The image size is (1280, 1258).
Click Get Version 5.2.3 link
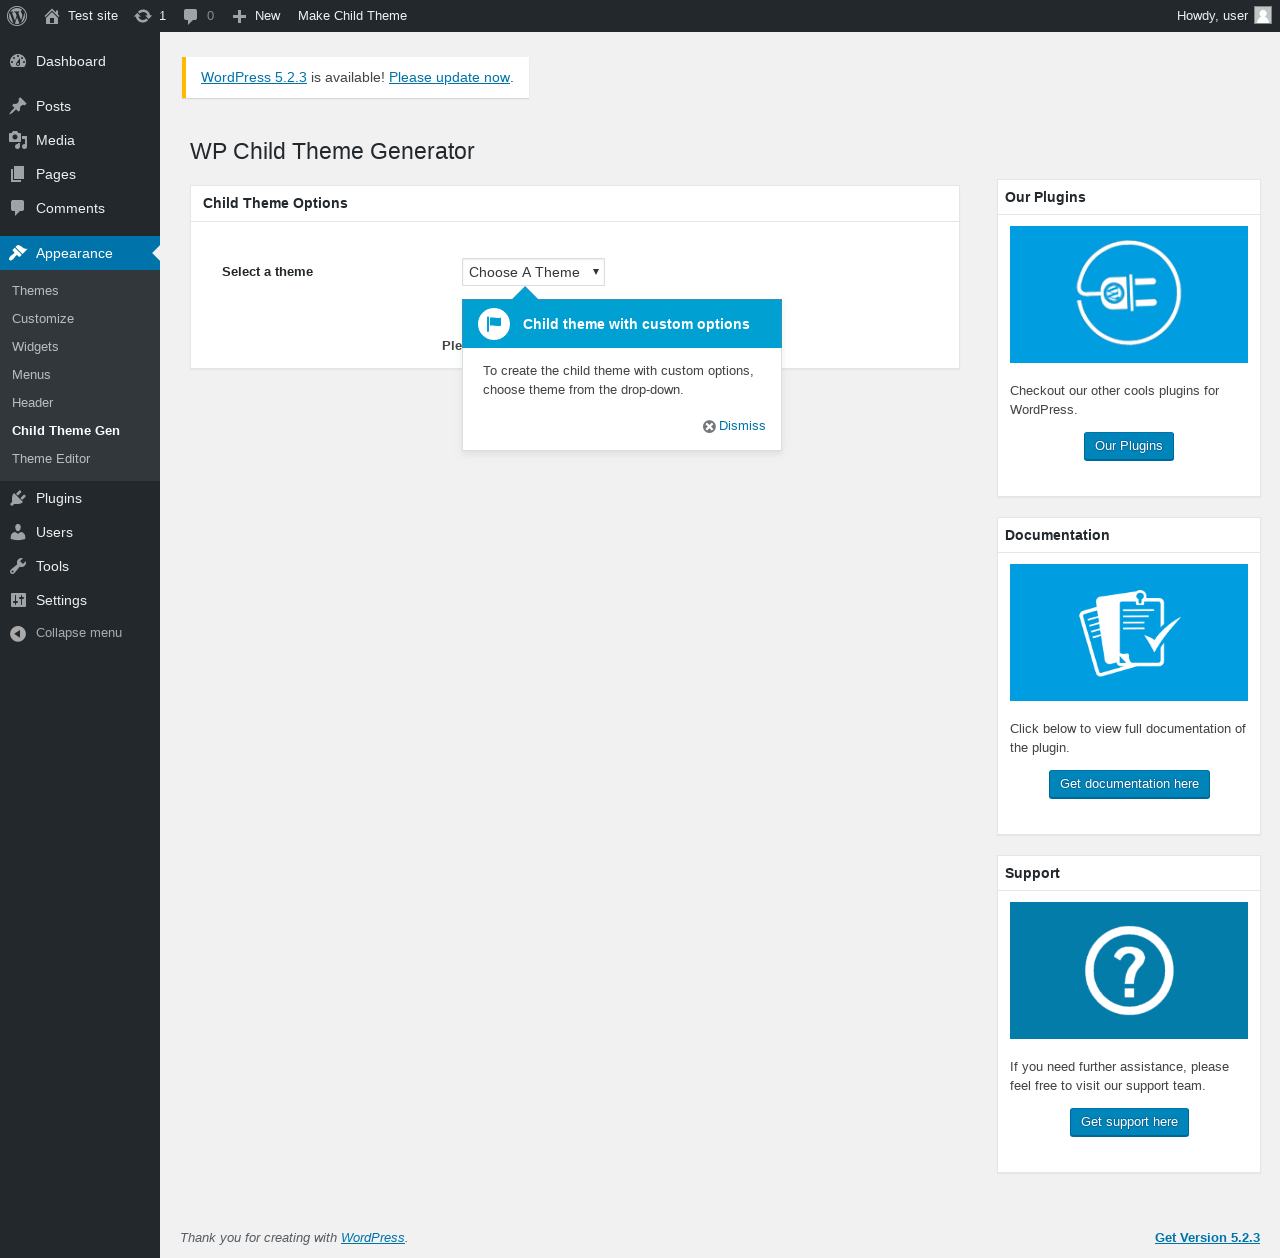pyautogui.click(x=1207, y=1238)
